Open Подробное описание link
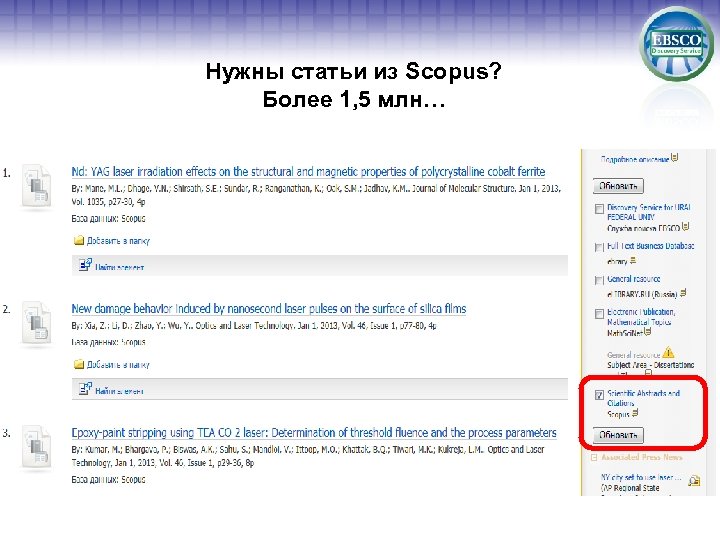The width and height of the screenshot is (720, 540). [x=635, y=159]
